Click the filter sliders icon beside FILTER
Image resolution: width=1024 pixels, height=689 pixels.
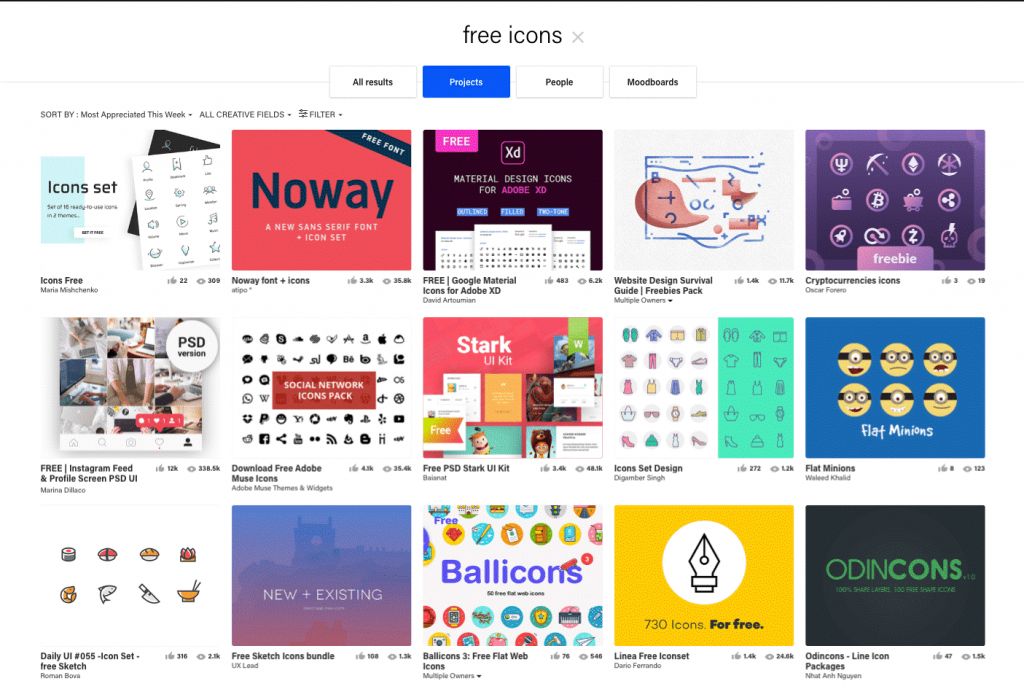click(303, 114)
